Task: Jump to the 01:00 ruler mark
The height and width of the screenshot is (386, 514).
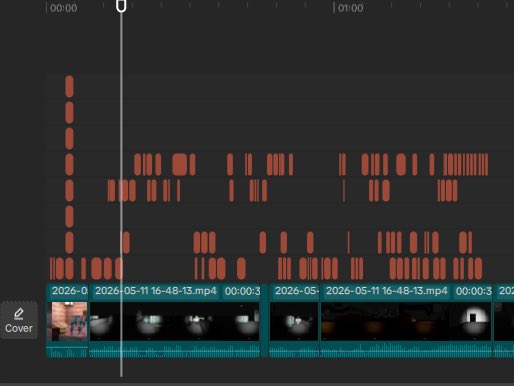Action: pos(350,8)
